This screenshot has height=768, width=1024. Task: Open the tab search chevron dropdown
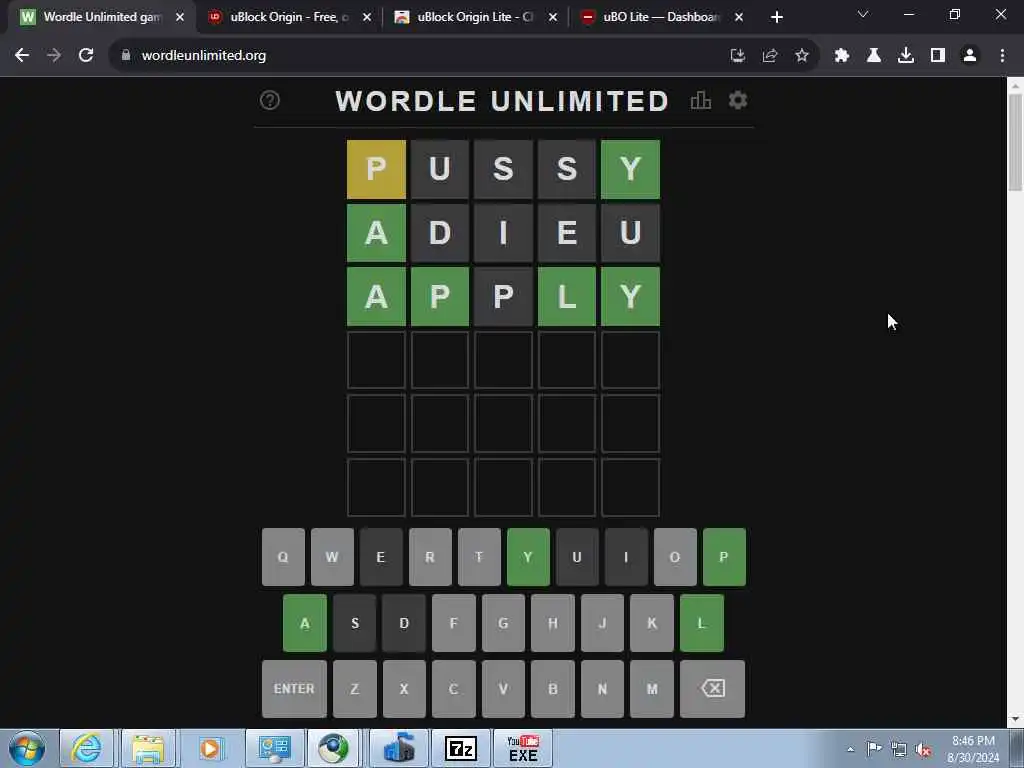click(x=863, y=14)
